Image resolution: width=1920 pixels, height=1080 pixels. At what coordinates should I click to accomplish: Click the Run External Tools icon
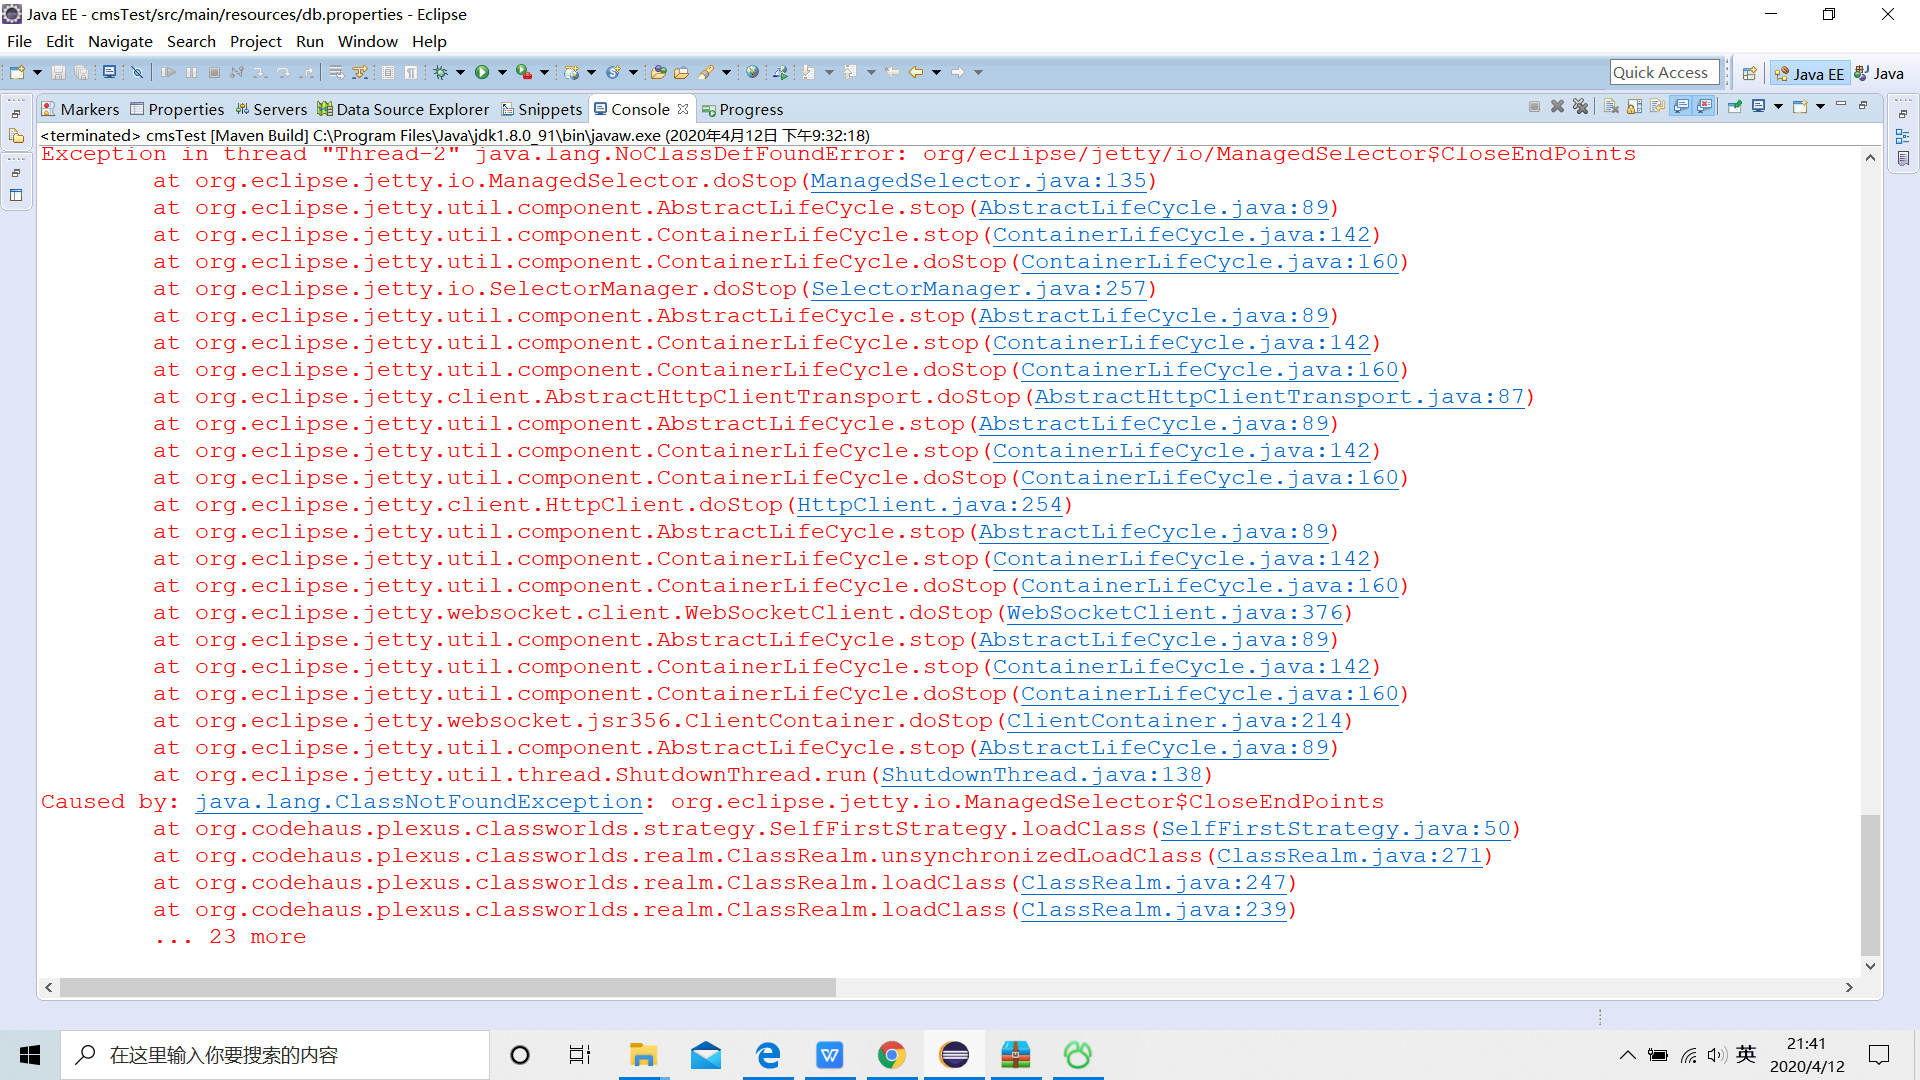click(523, 72)
